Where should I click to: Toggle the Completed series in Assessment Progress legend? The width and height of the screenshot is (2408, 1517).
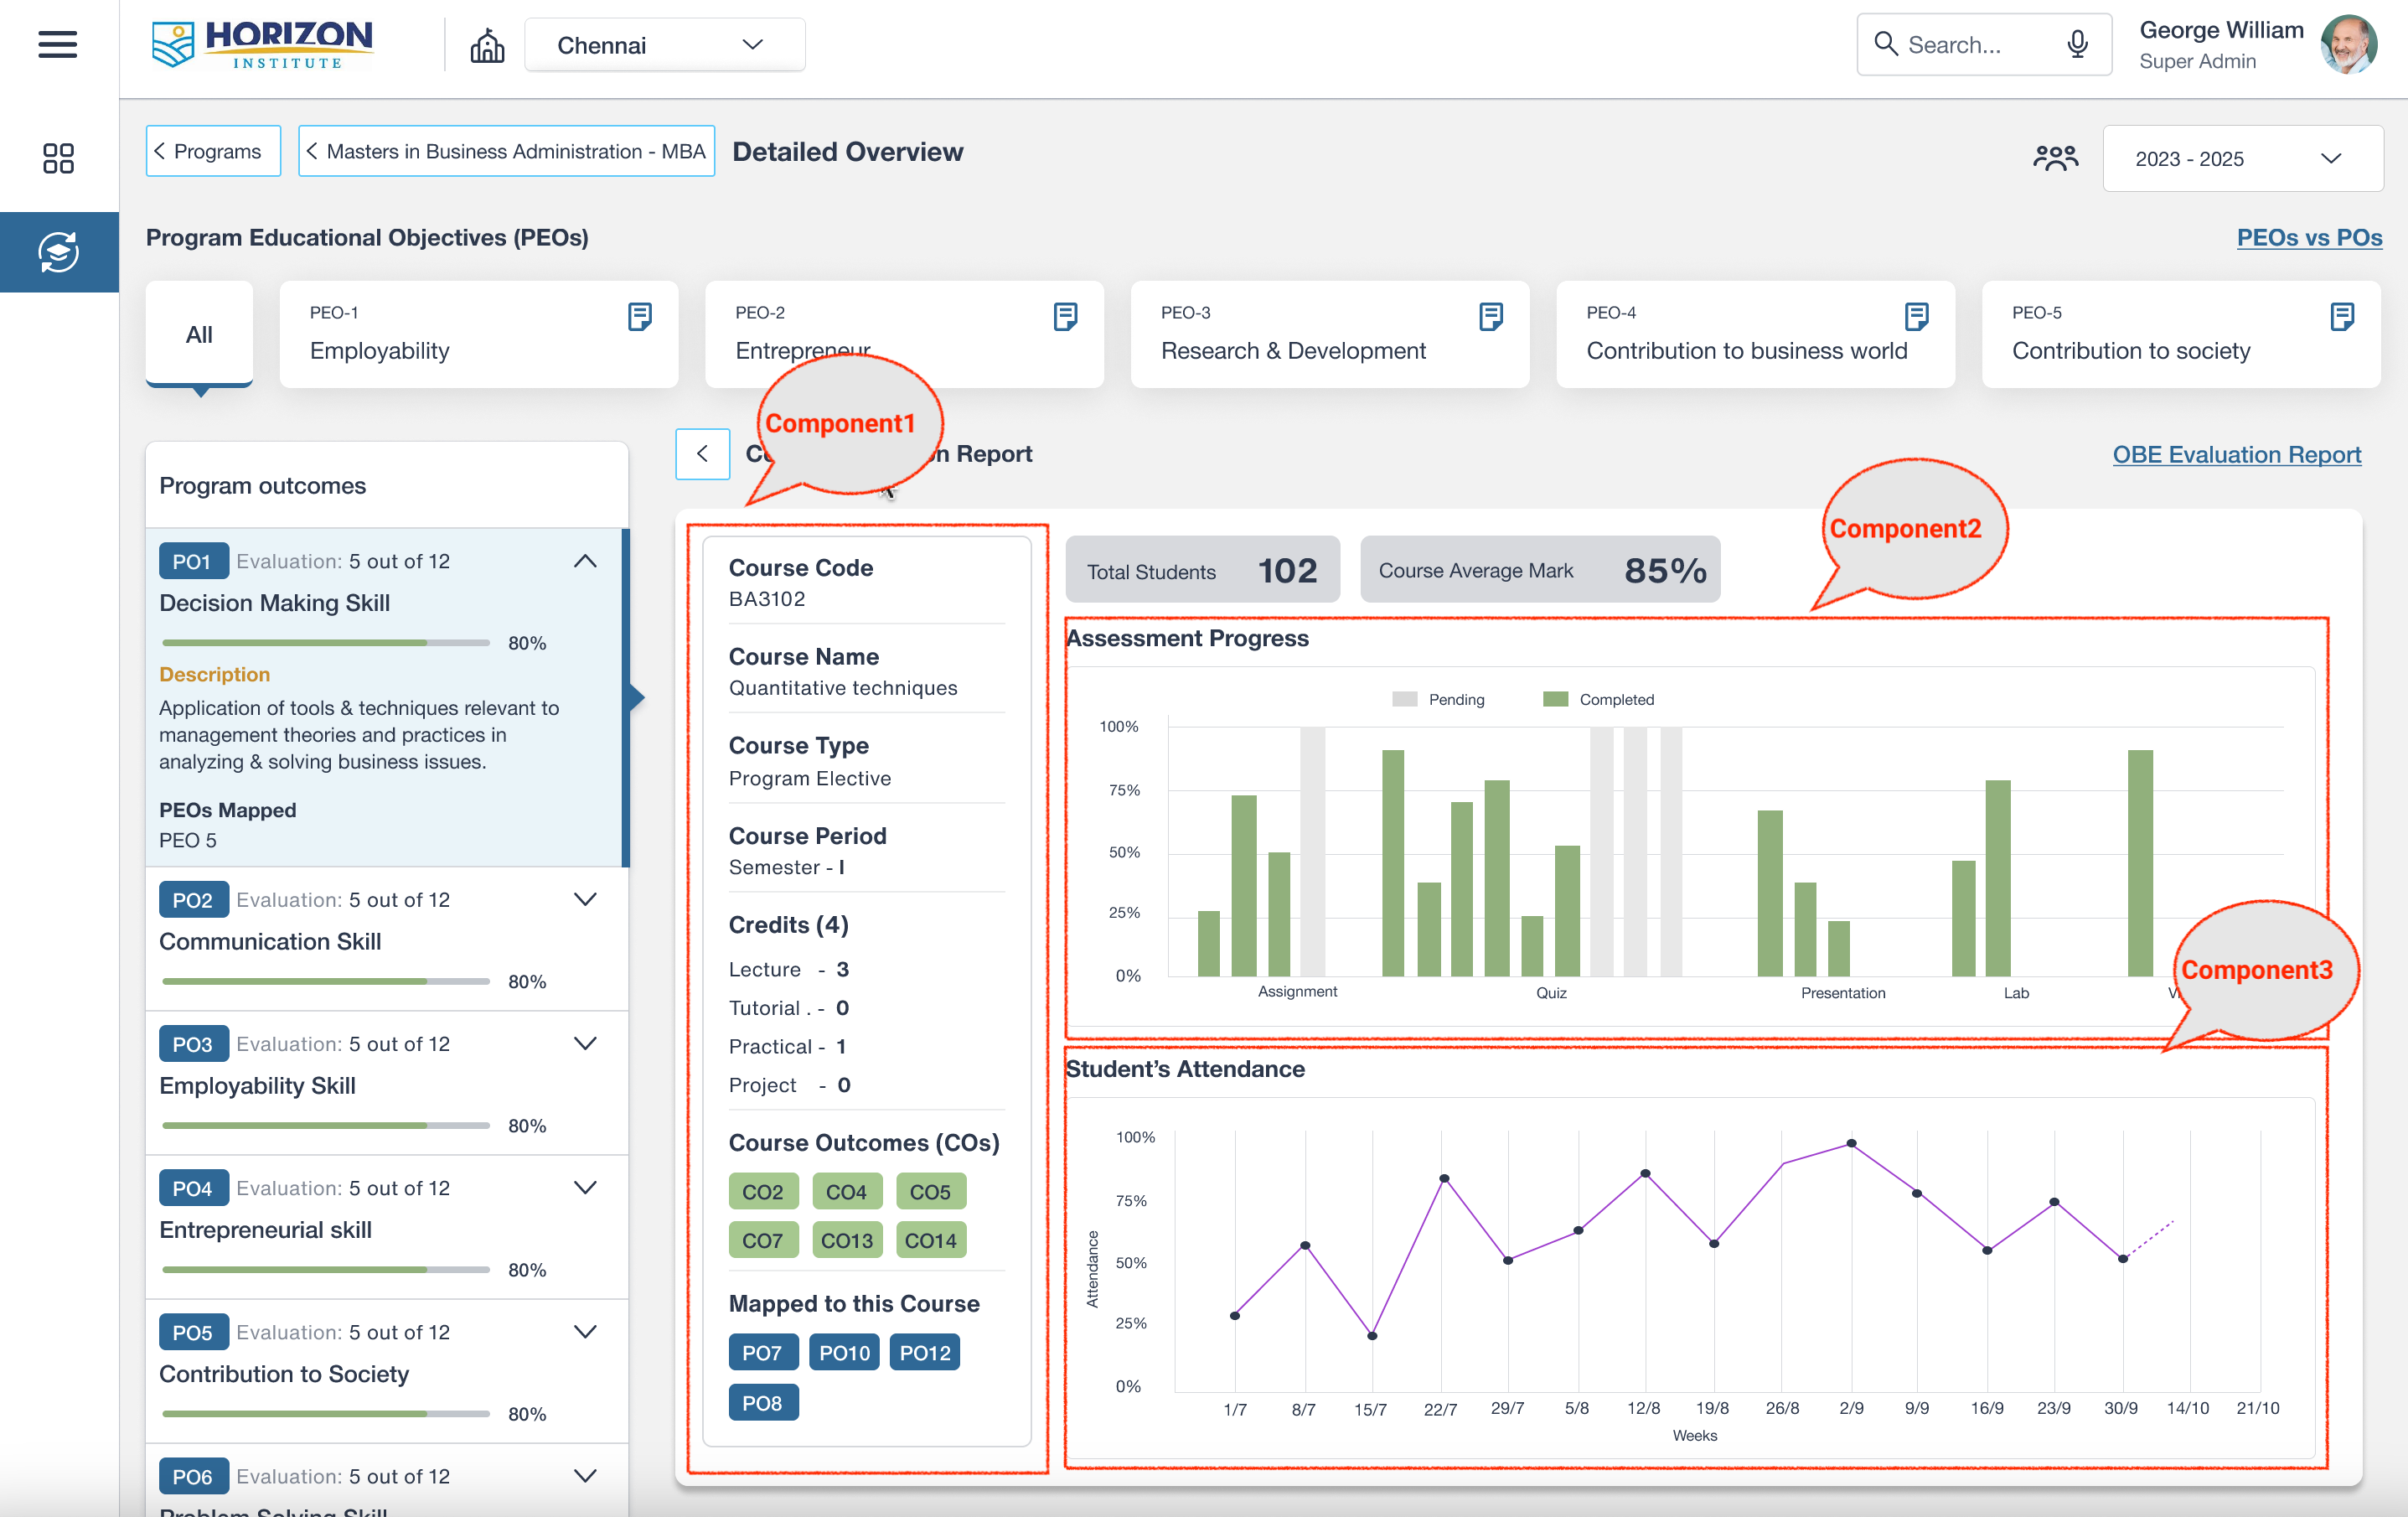point(1599,699)
